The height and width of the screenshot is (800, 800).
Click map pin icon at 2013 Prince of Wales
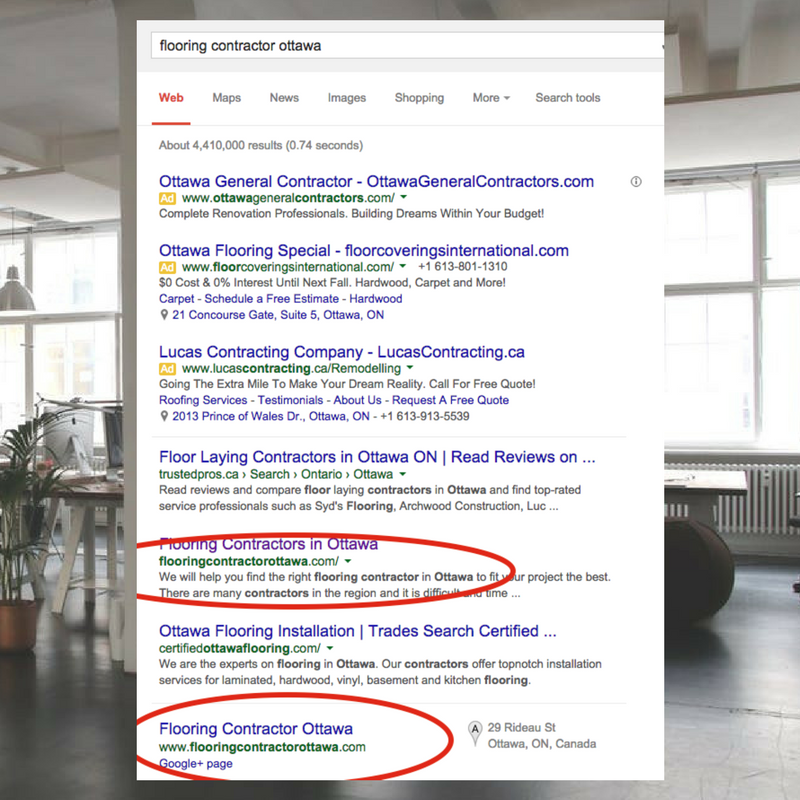164,416
